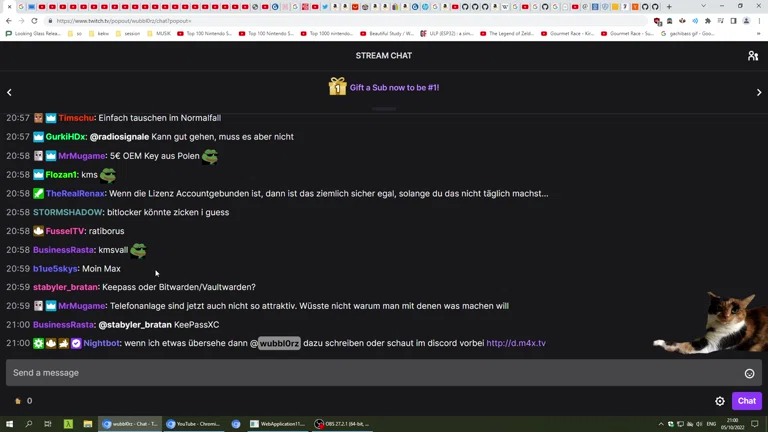Viewport: 768px width, 432px height.
Task: Click the twitch.tv popout URL address bar
Action: 348,21
